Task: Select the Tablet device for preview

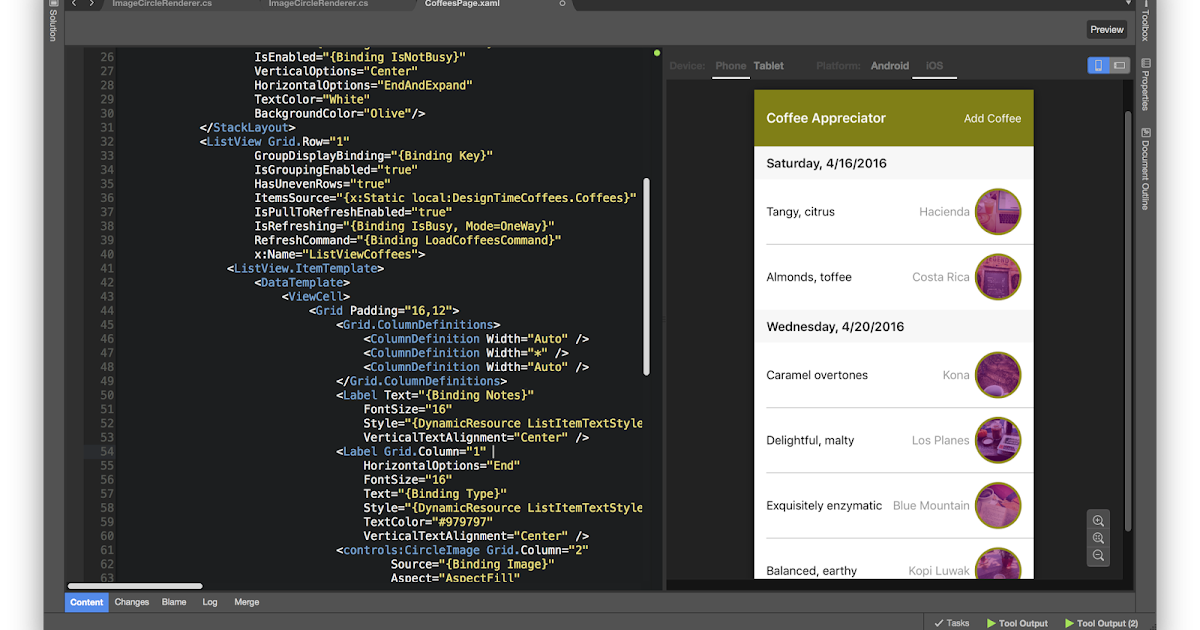Action: [768, 66]
